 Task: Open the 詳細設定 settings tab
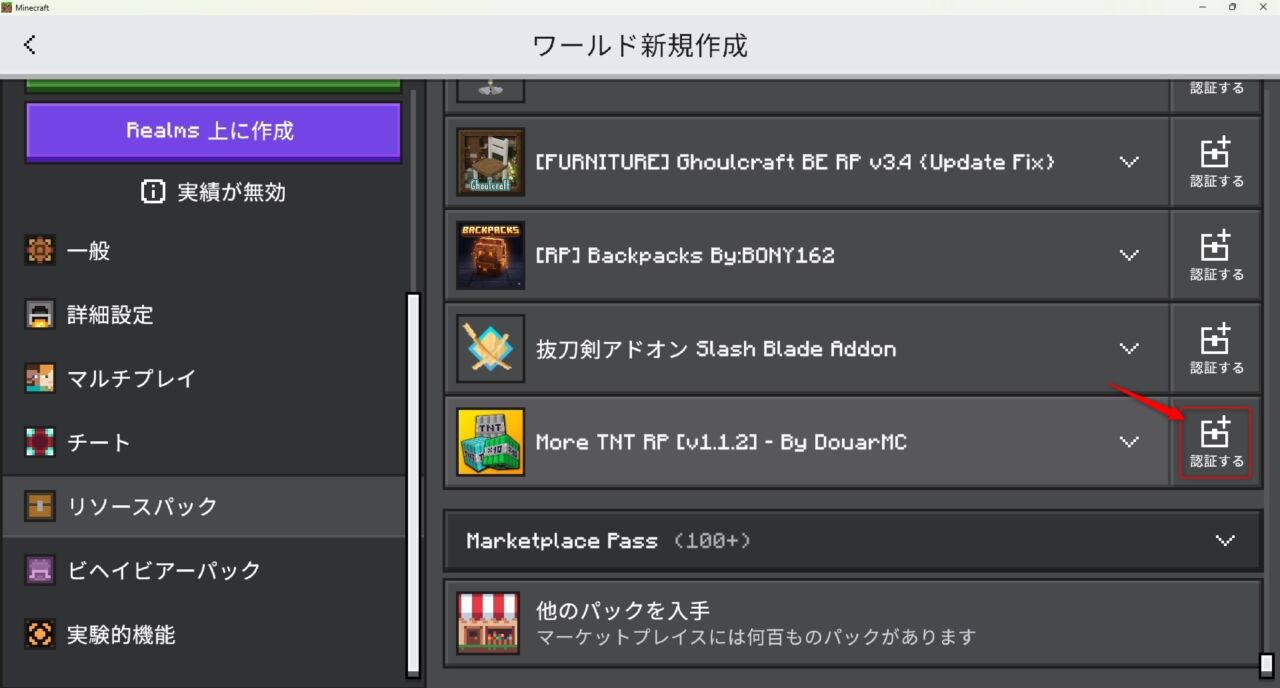tap(204, 315)
